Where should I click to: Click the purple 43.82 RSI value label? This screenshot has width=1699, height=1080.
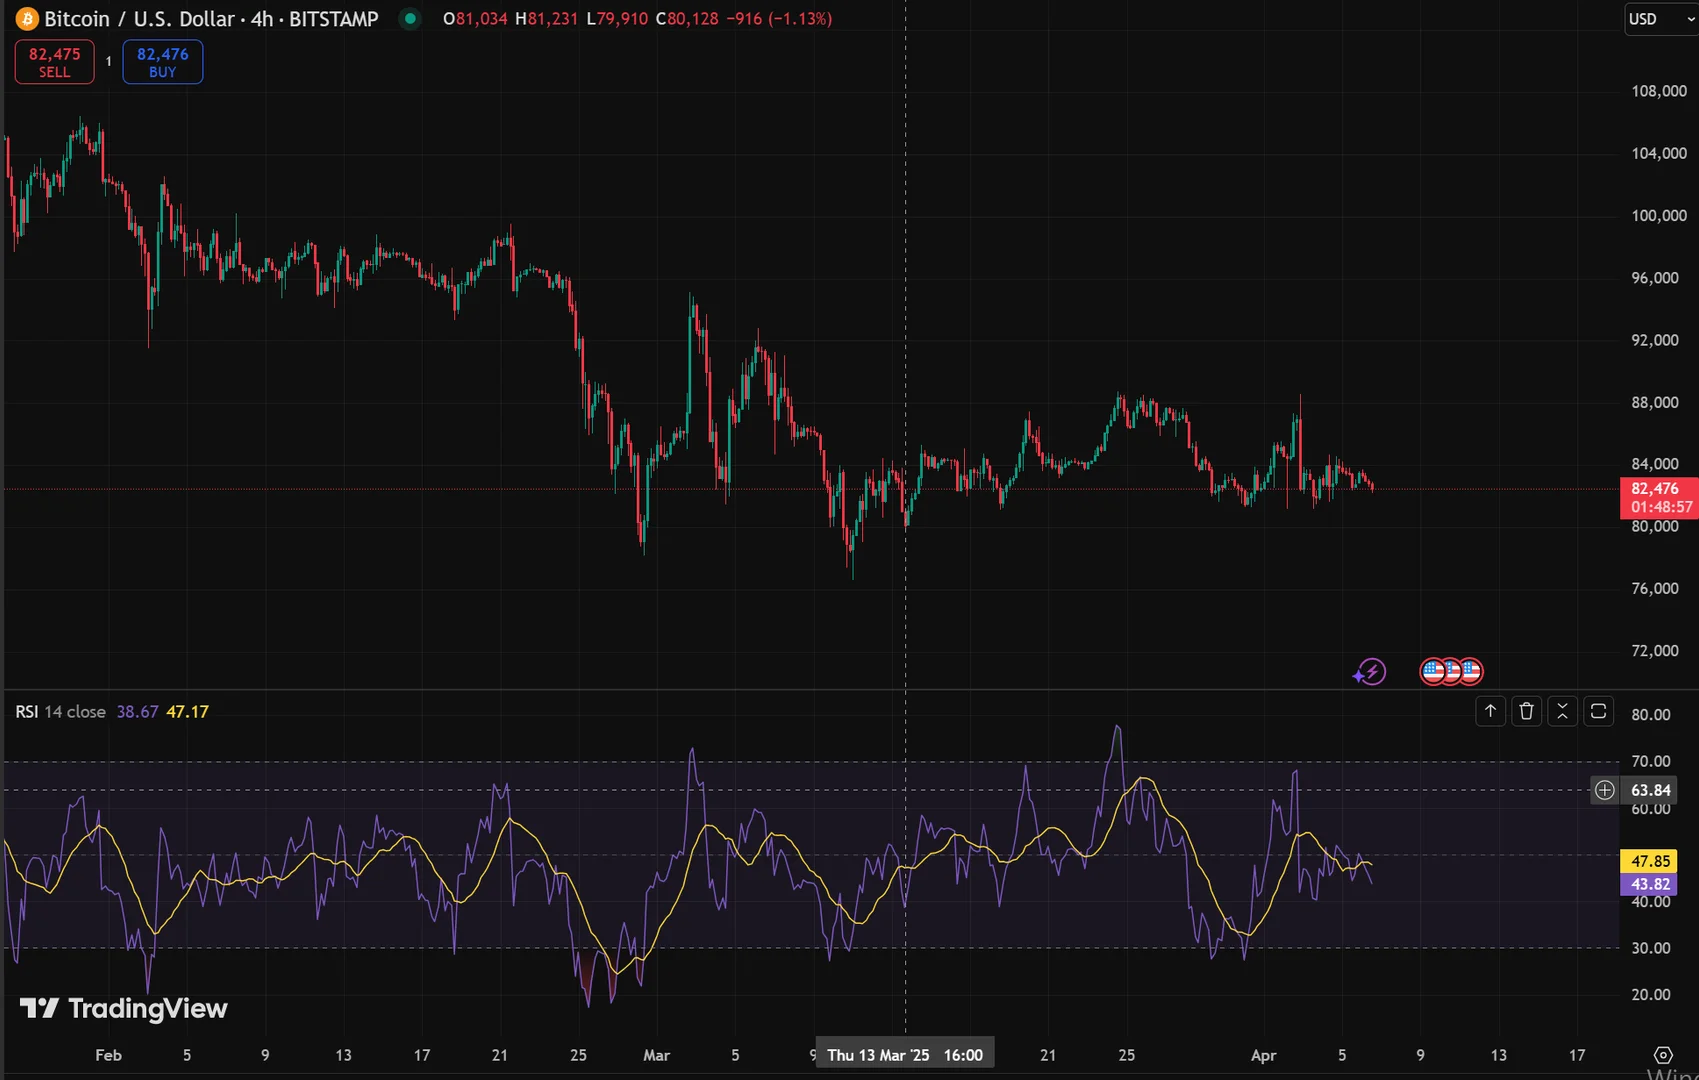[x=1650, y=884]
